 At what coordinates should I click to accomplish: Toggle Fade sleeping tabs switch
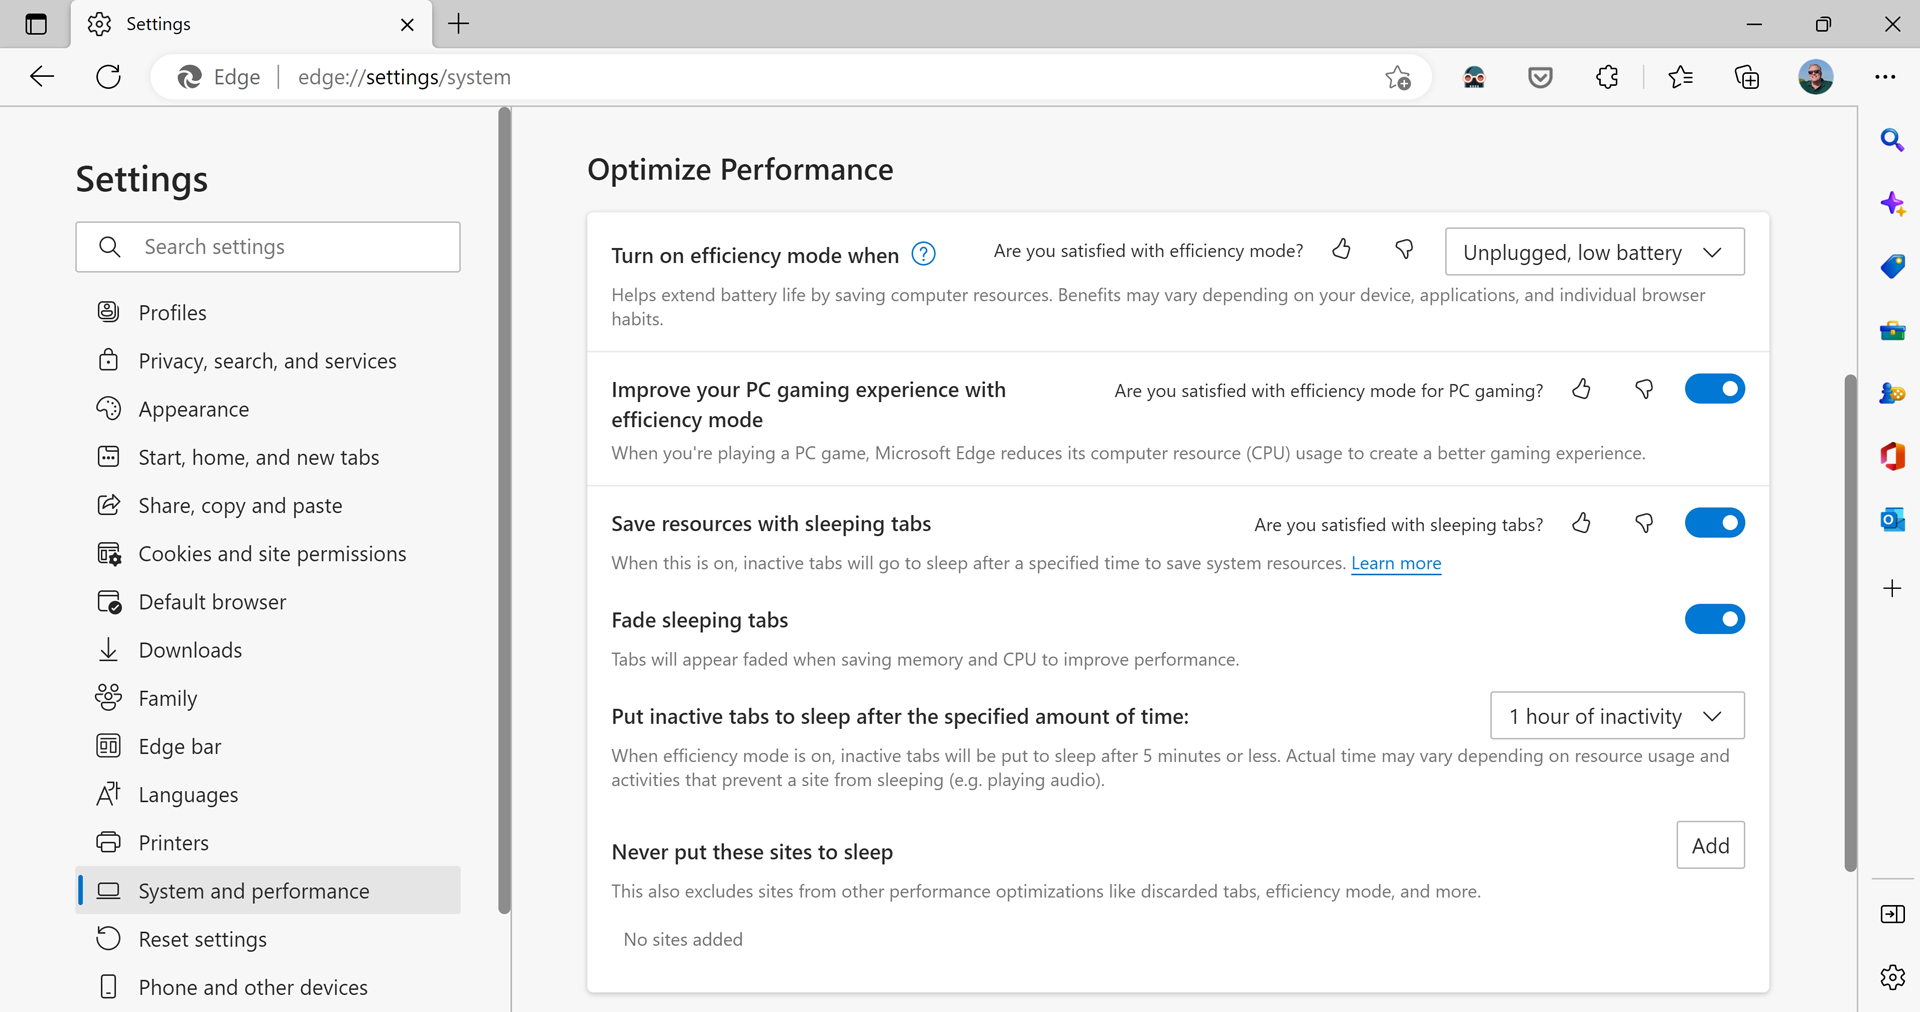tap(1714, 620)
